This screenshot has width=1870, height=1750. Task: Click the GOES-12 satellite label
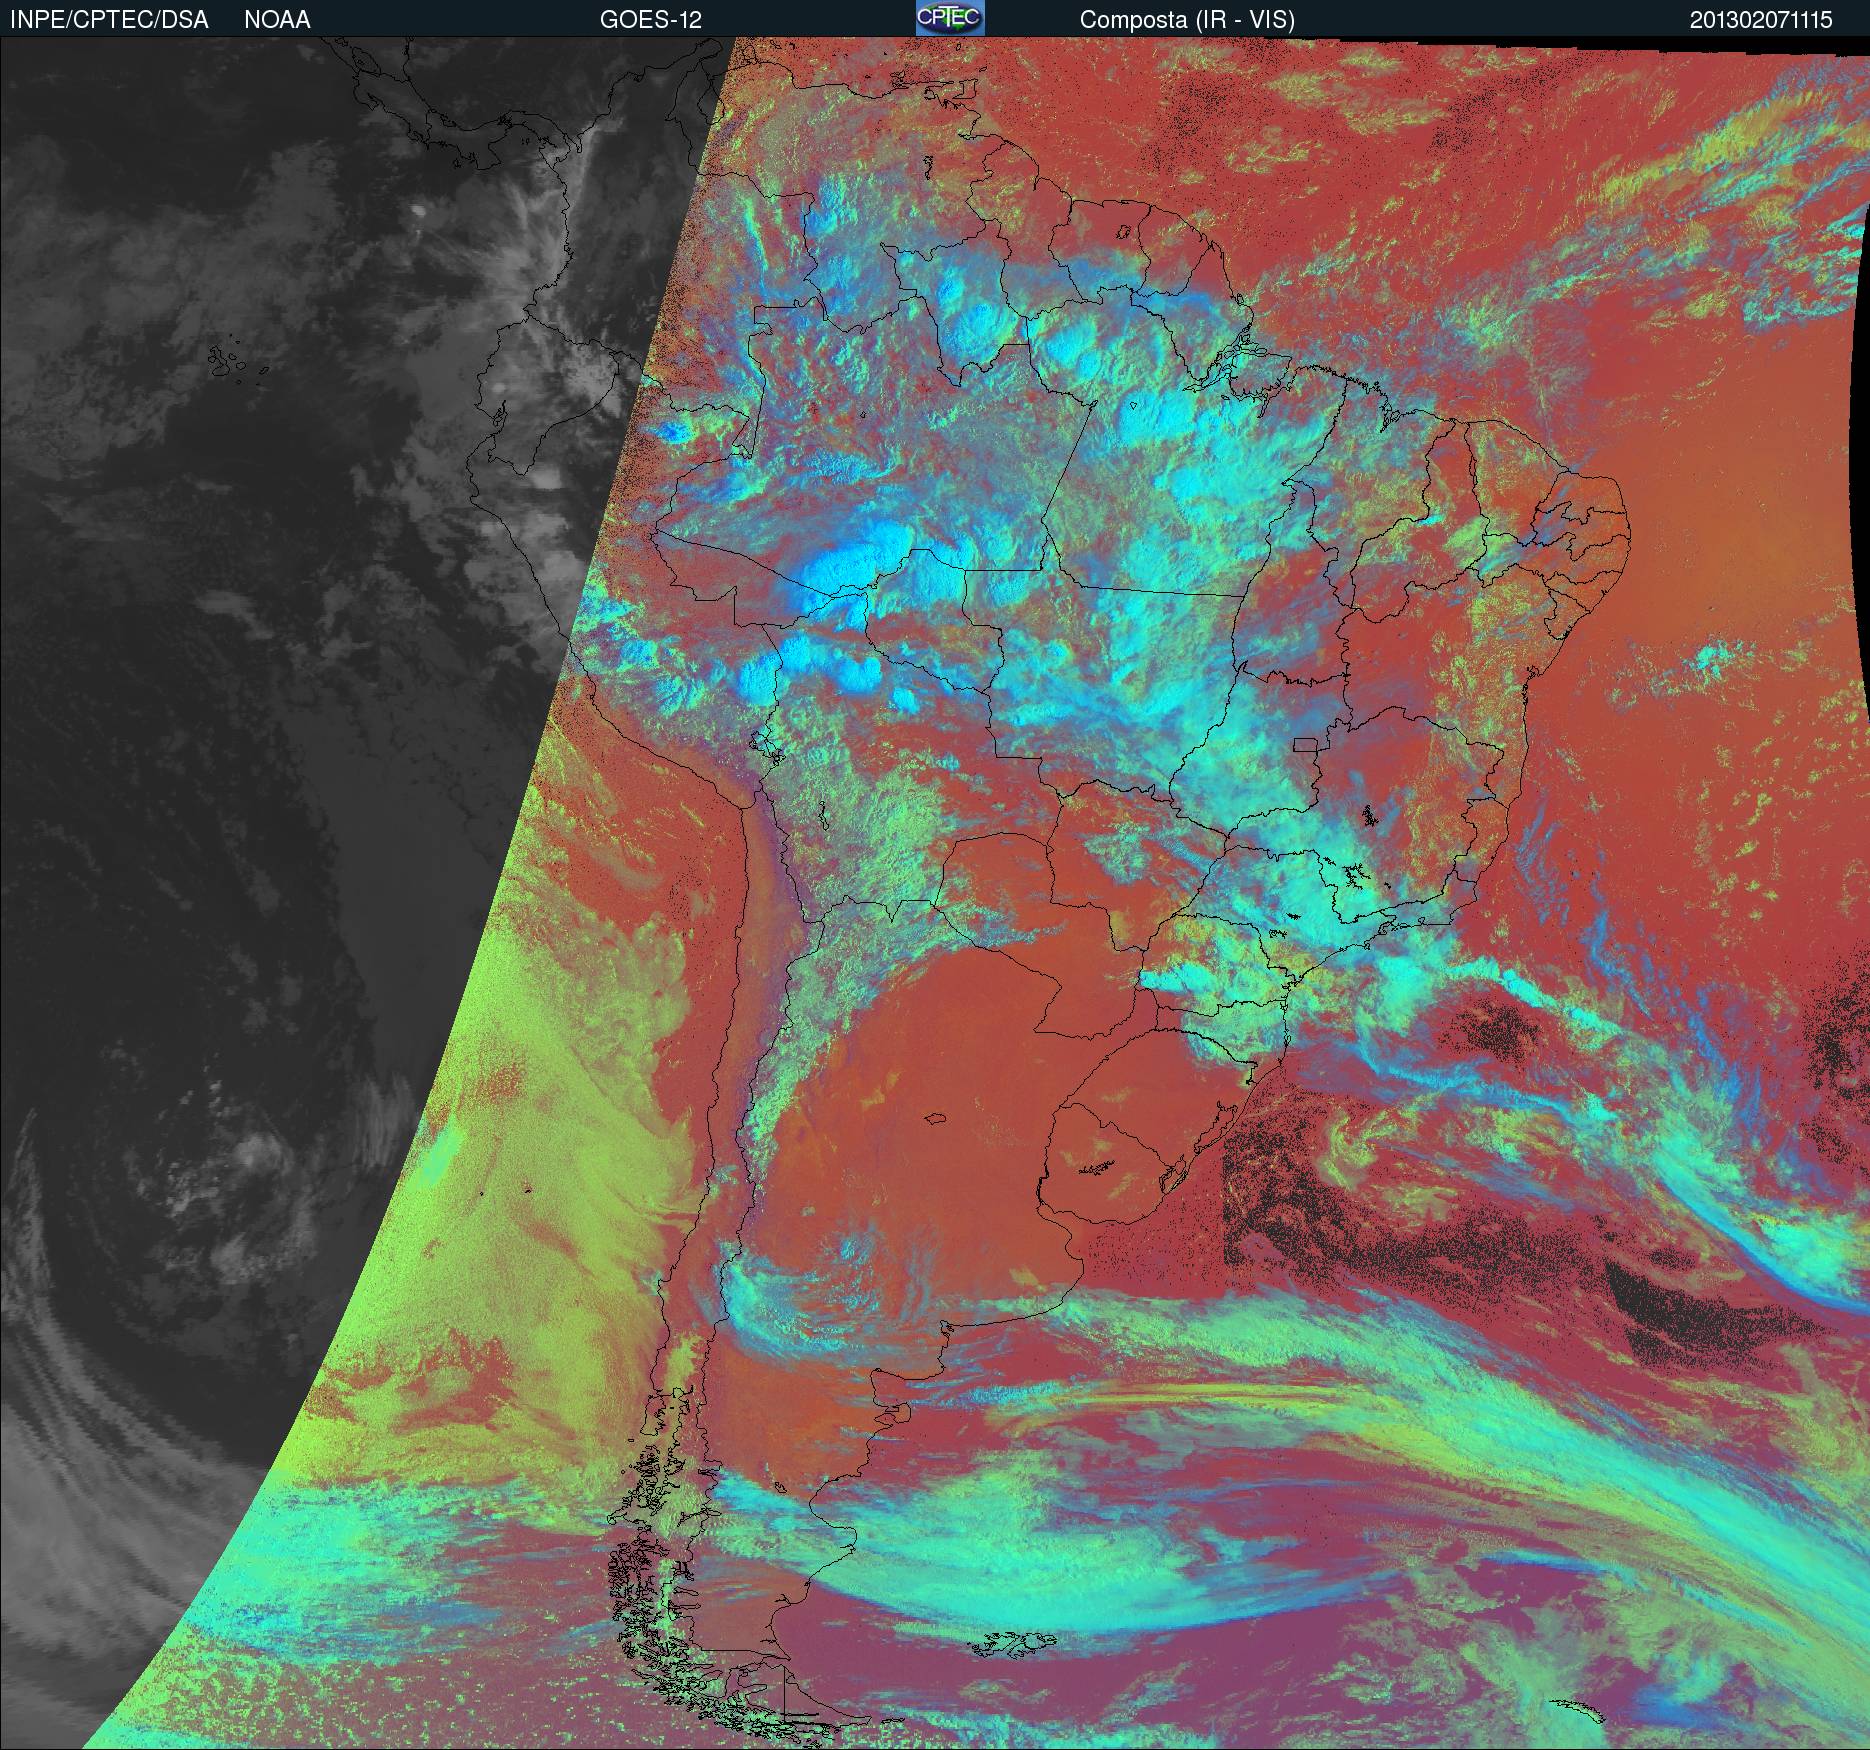(650, 20)
